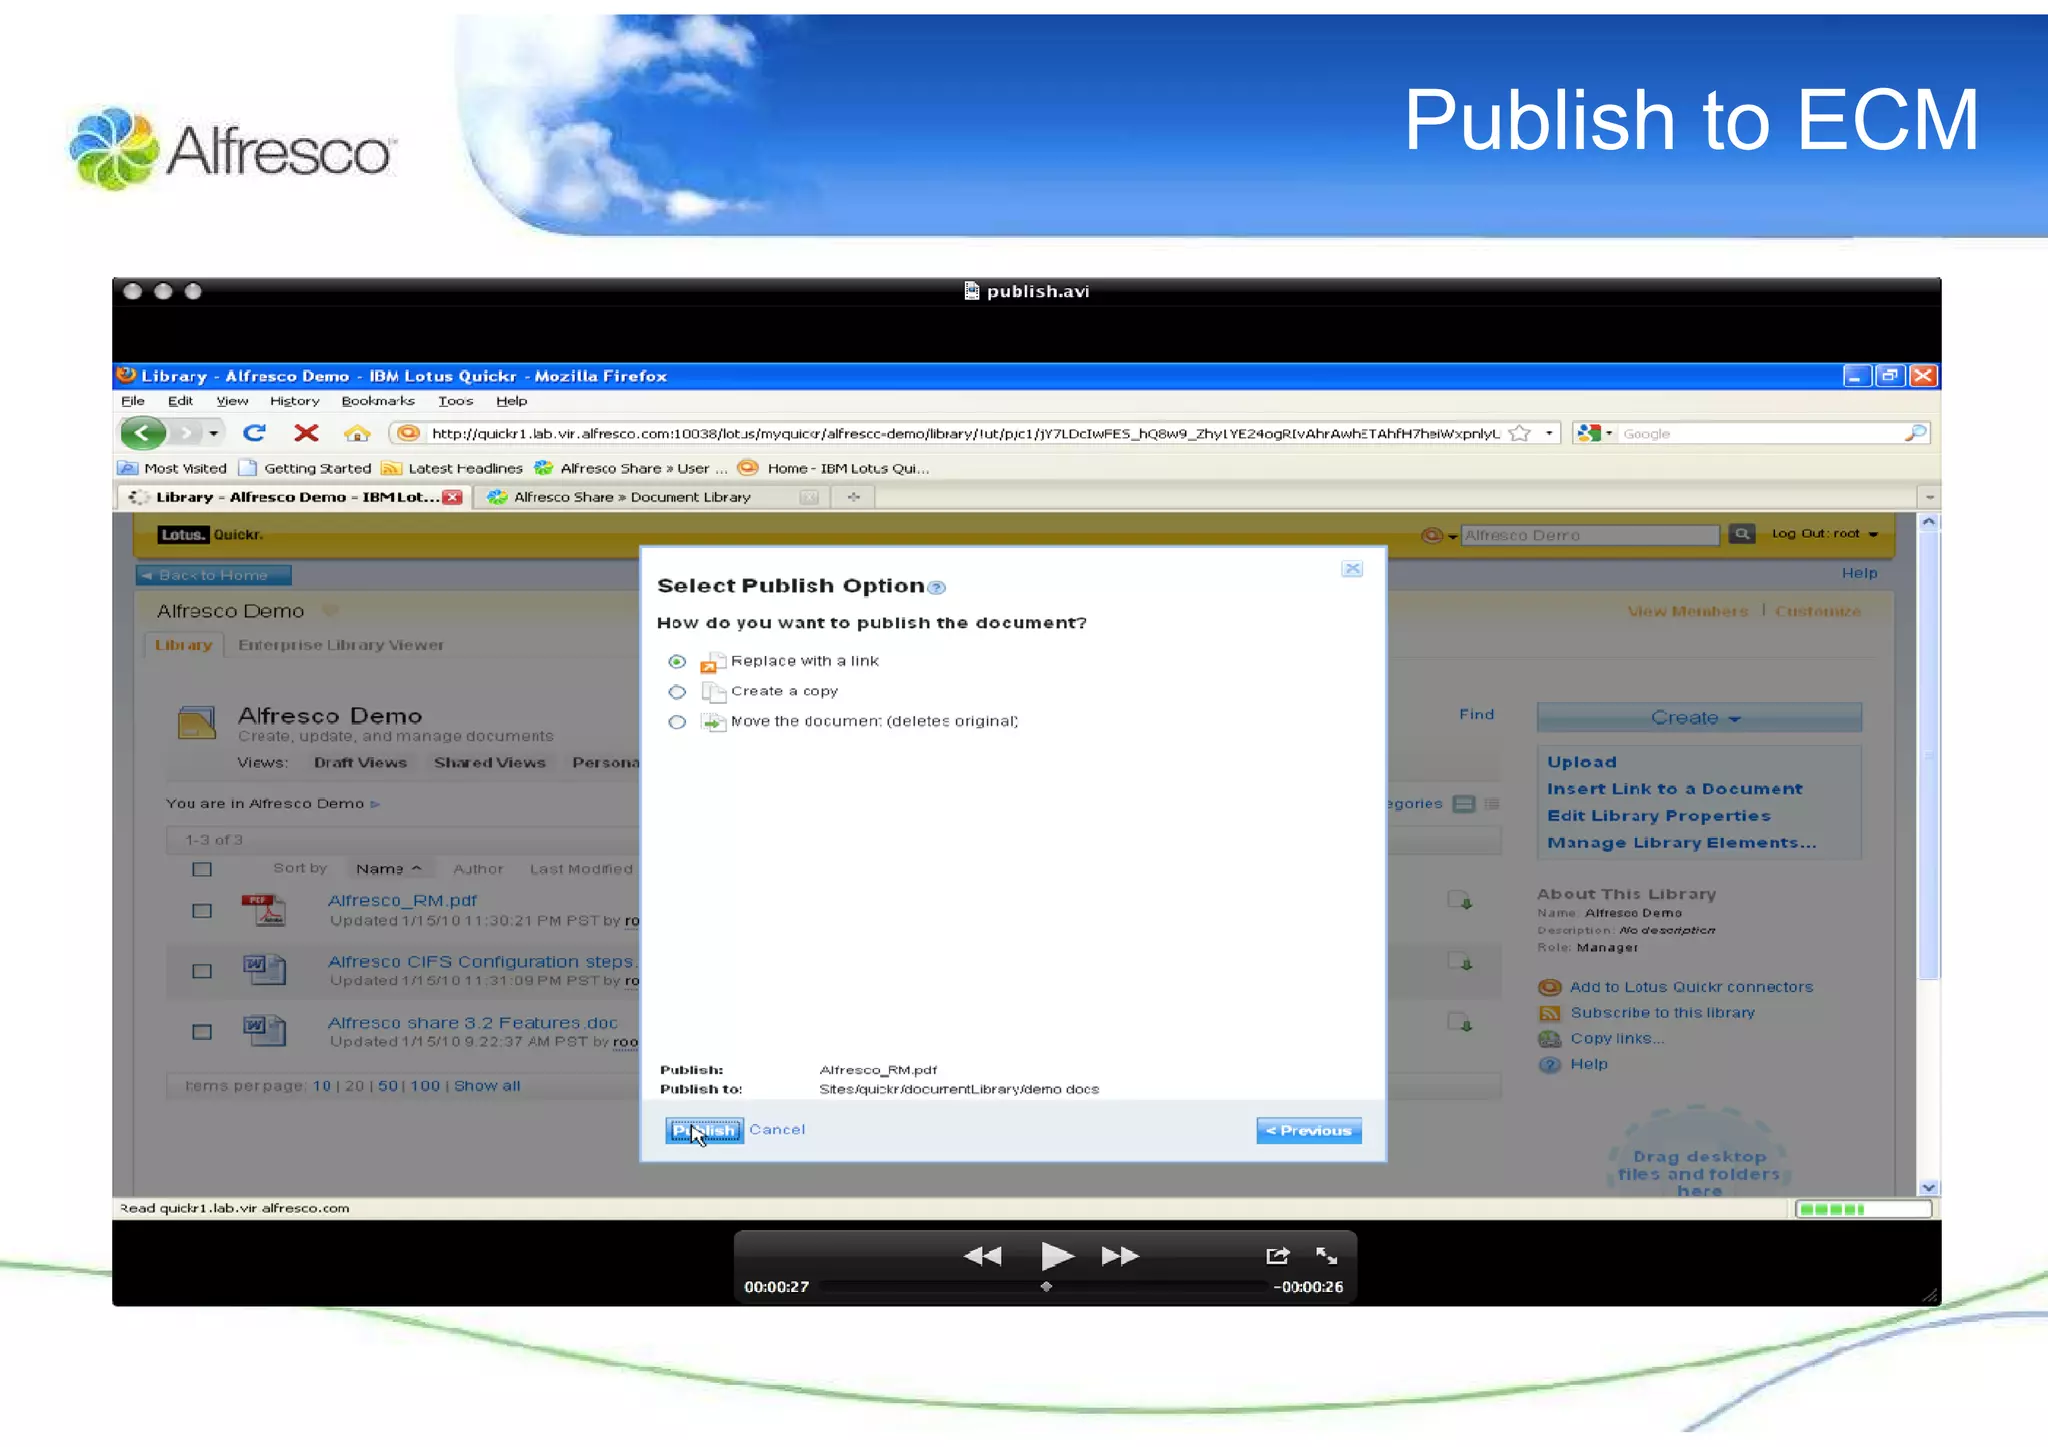Bookmark the page with the star icon
This screenshot has width=2048, height=1447.
click(x=1520, y=433)
